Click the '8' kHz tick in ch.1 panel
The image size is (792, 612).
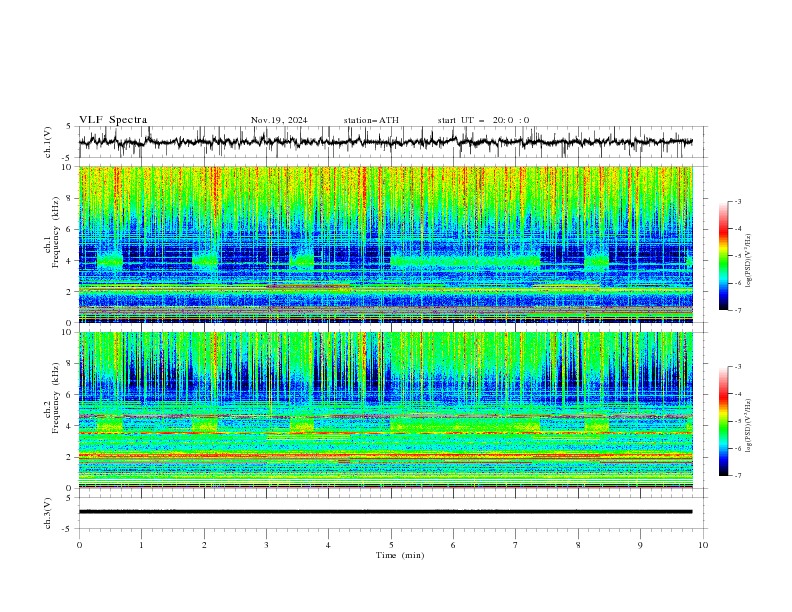[x=71, y=198]
